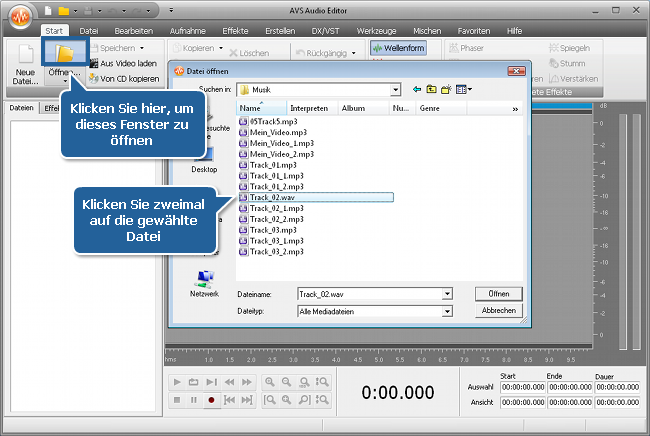This screenshot has width=650, height=436.
Task: Click the Dateiname input field
Action: pyautogui.click(x=370, y=294)
